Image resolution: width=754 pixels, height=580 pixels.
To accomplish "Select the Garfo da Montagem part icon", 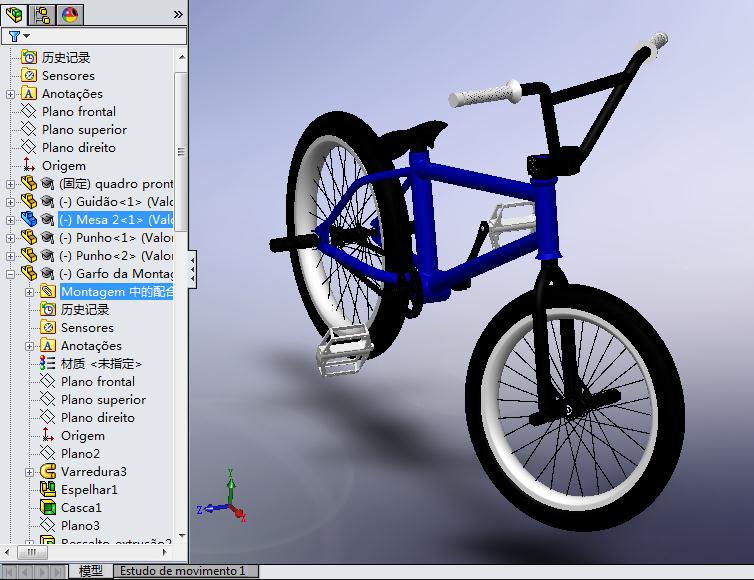I will (29, 273).
